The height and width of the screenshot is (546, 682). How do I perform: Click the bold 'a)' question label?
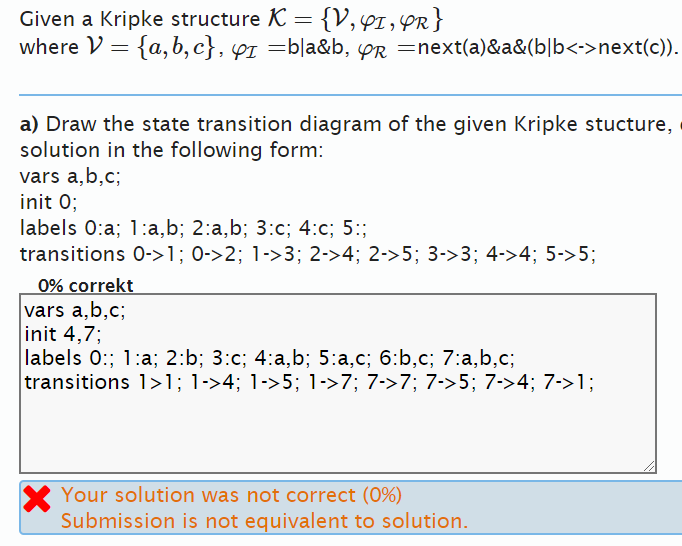click(x=29, y=124)
